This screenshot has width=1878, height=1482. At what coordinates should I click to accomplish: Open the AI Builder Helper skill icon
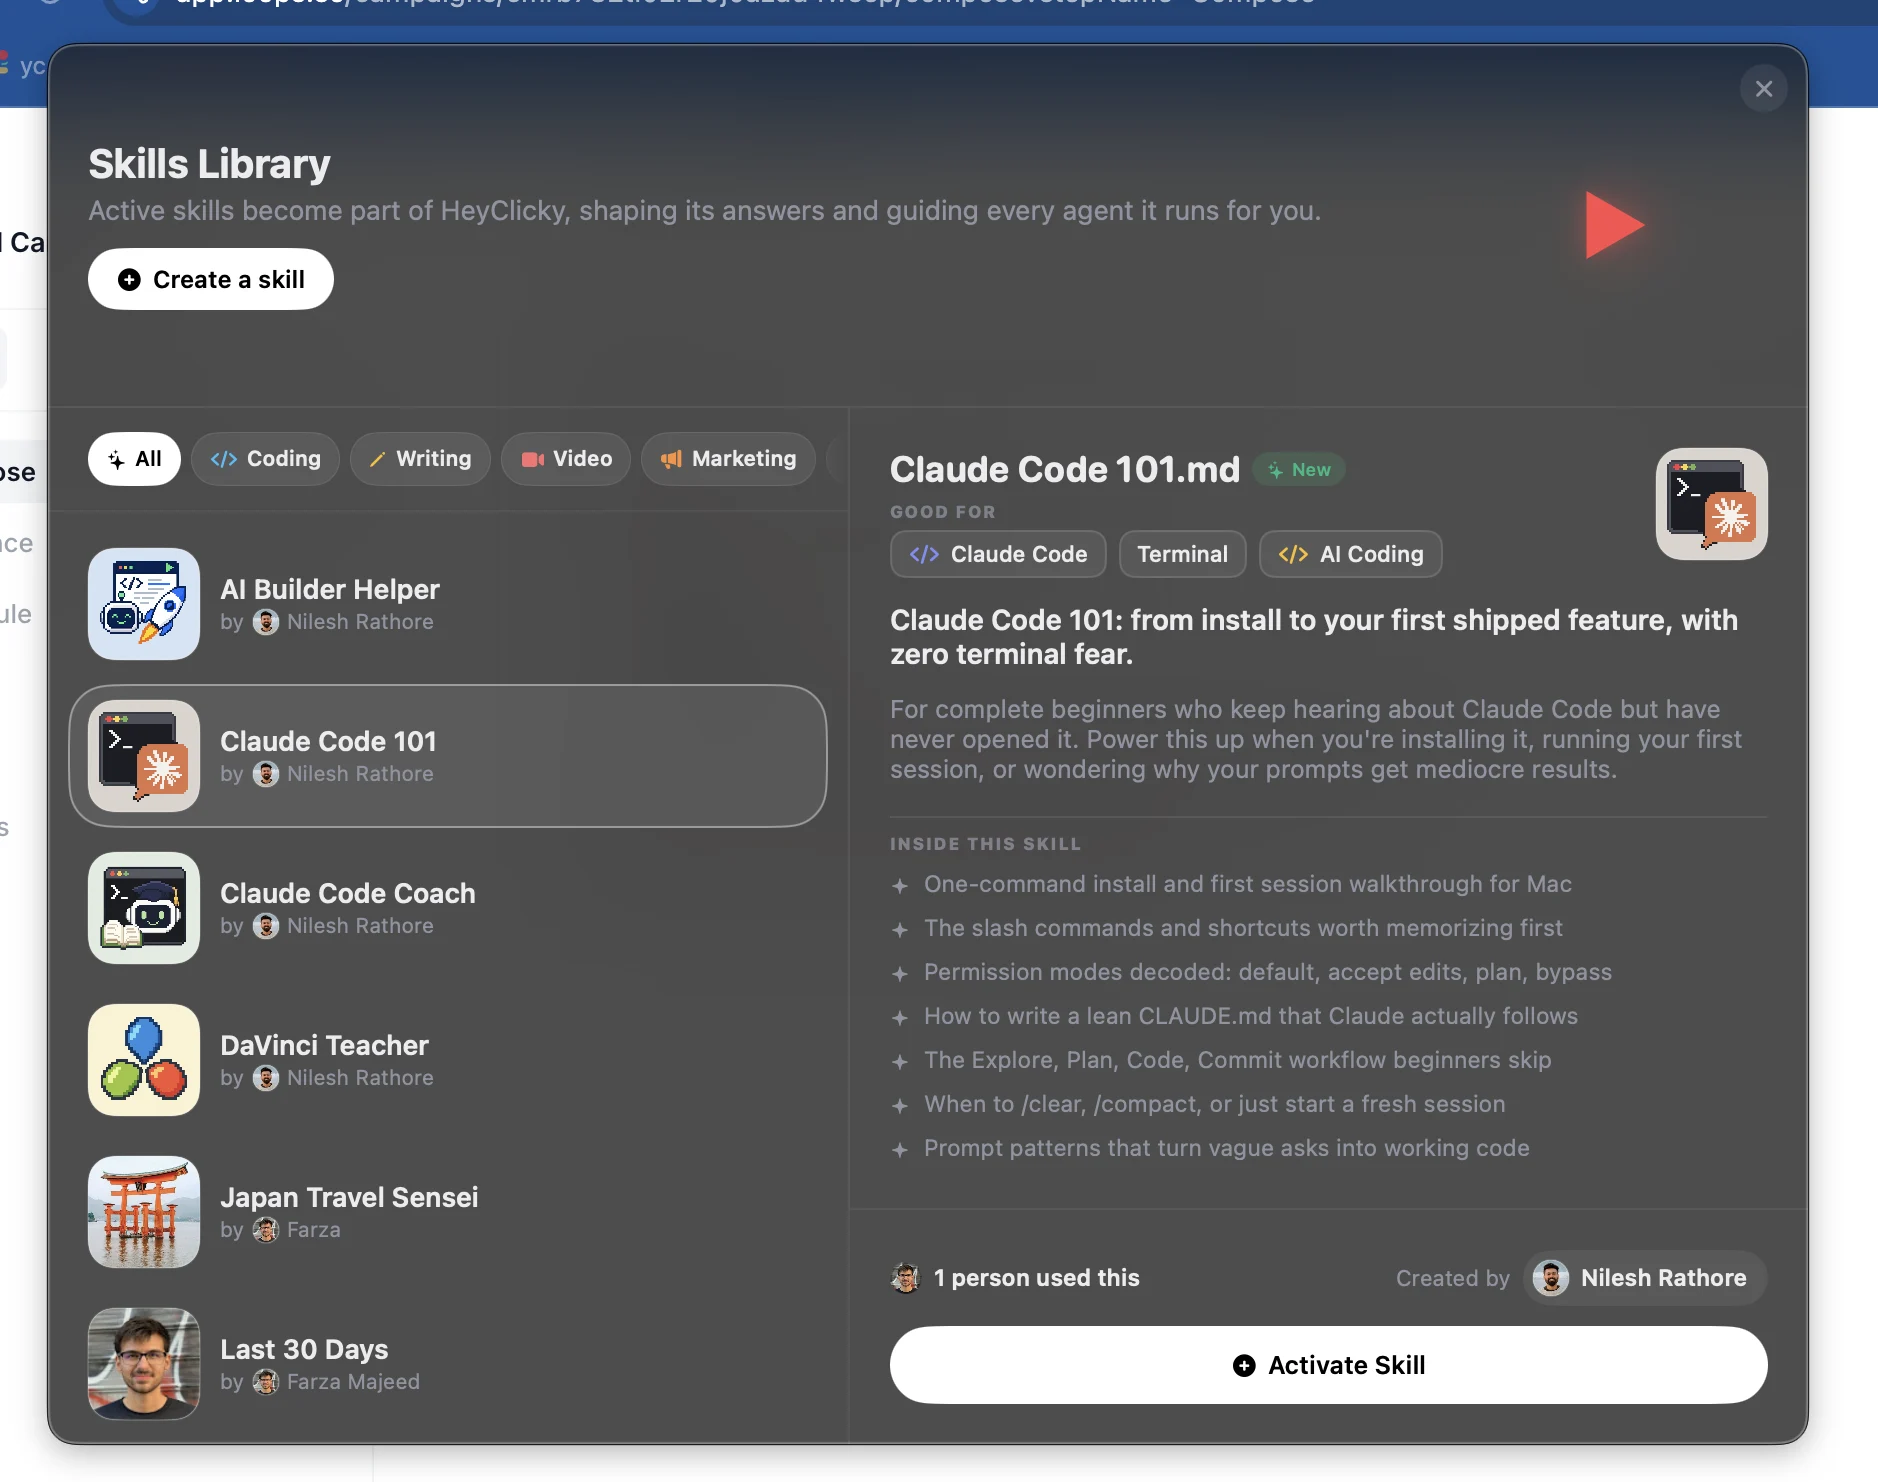pyautogui.click(x=144, y=604)
